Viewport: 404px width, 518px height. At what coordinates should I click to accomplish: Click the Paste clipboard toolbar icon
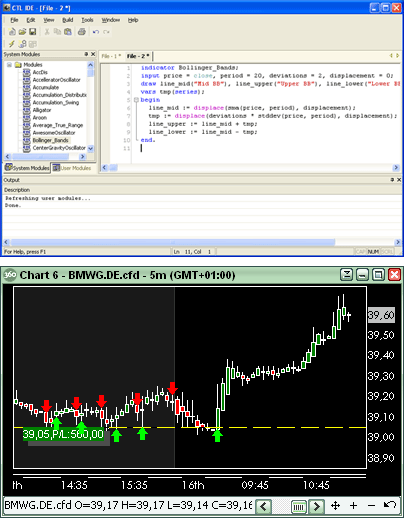68,32
